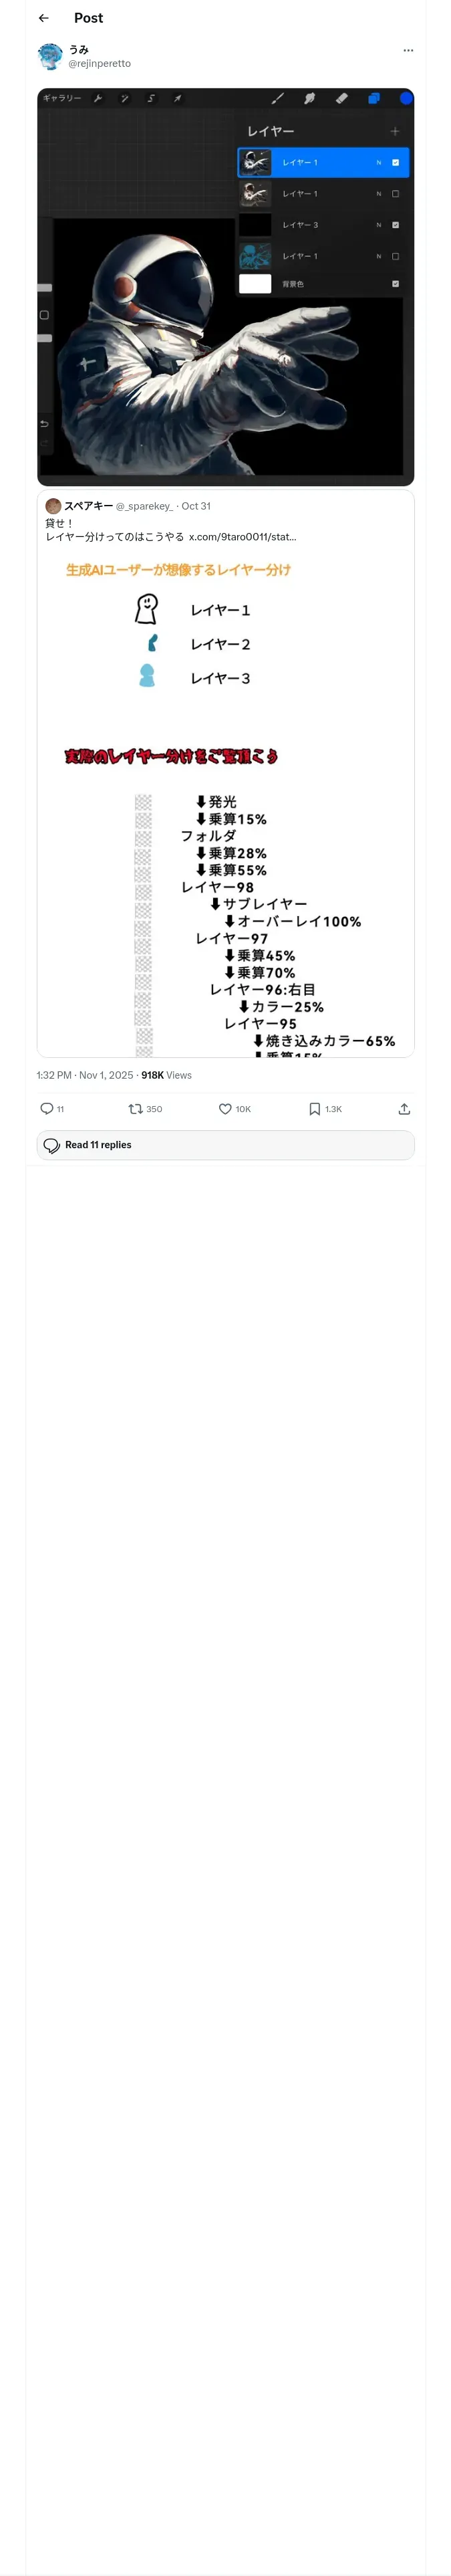The width and height of the screenshot is (451, 2576).
Task: Click the うみ display name
Action: pos(79,49)
